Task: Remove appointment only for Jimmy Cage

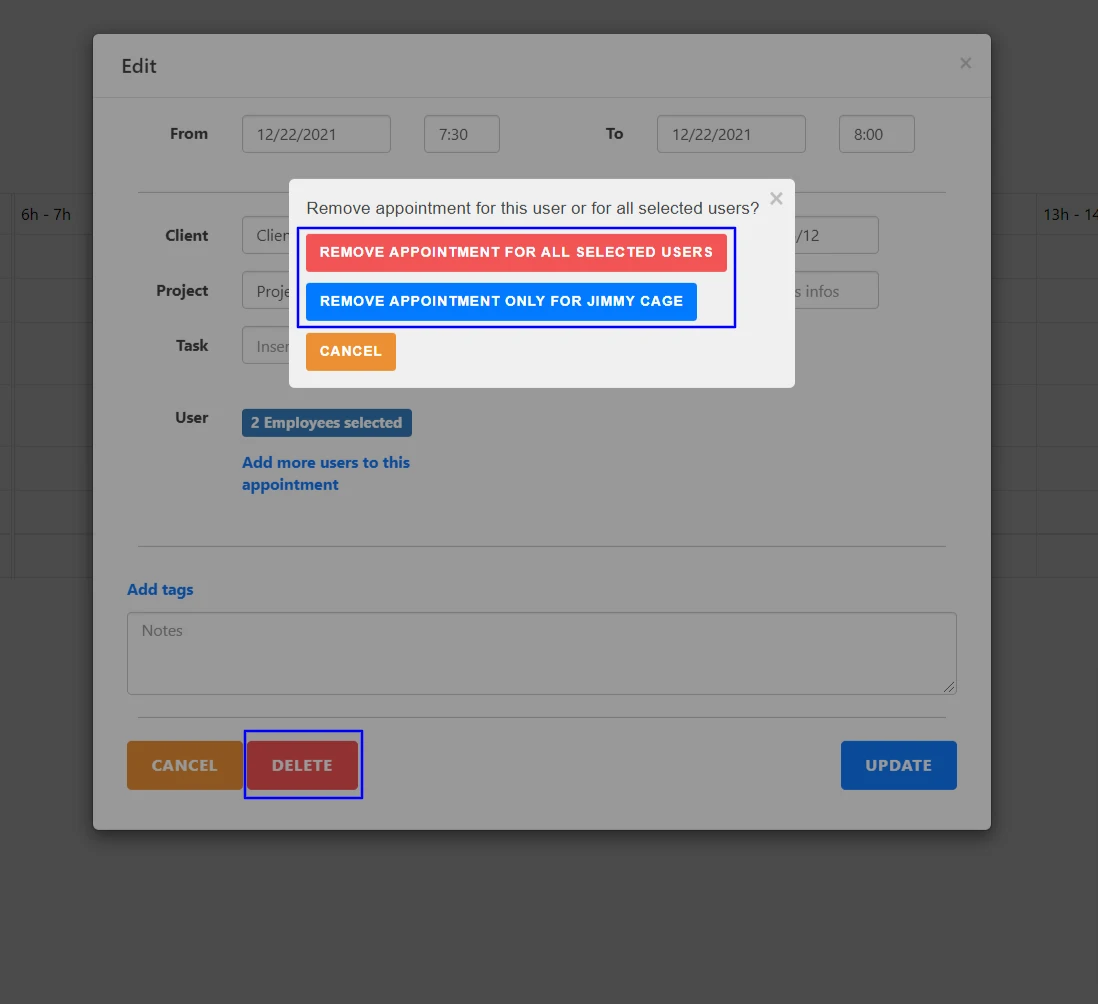Action: (x=501, y=301)
